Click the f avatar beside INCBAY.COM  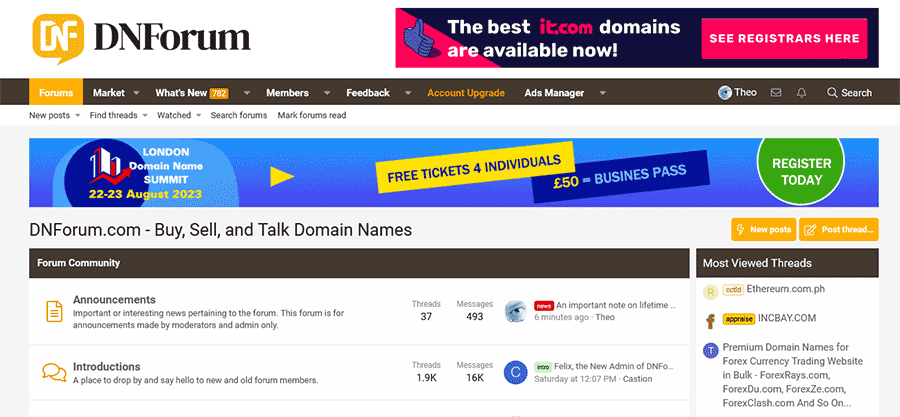click(711, 321)
